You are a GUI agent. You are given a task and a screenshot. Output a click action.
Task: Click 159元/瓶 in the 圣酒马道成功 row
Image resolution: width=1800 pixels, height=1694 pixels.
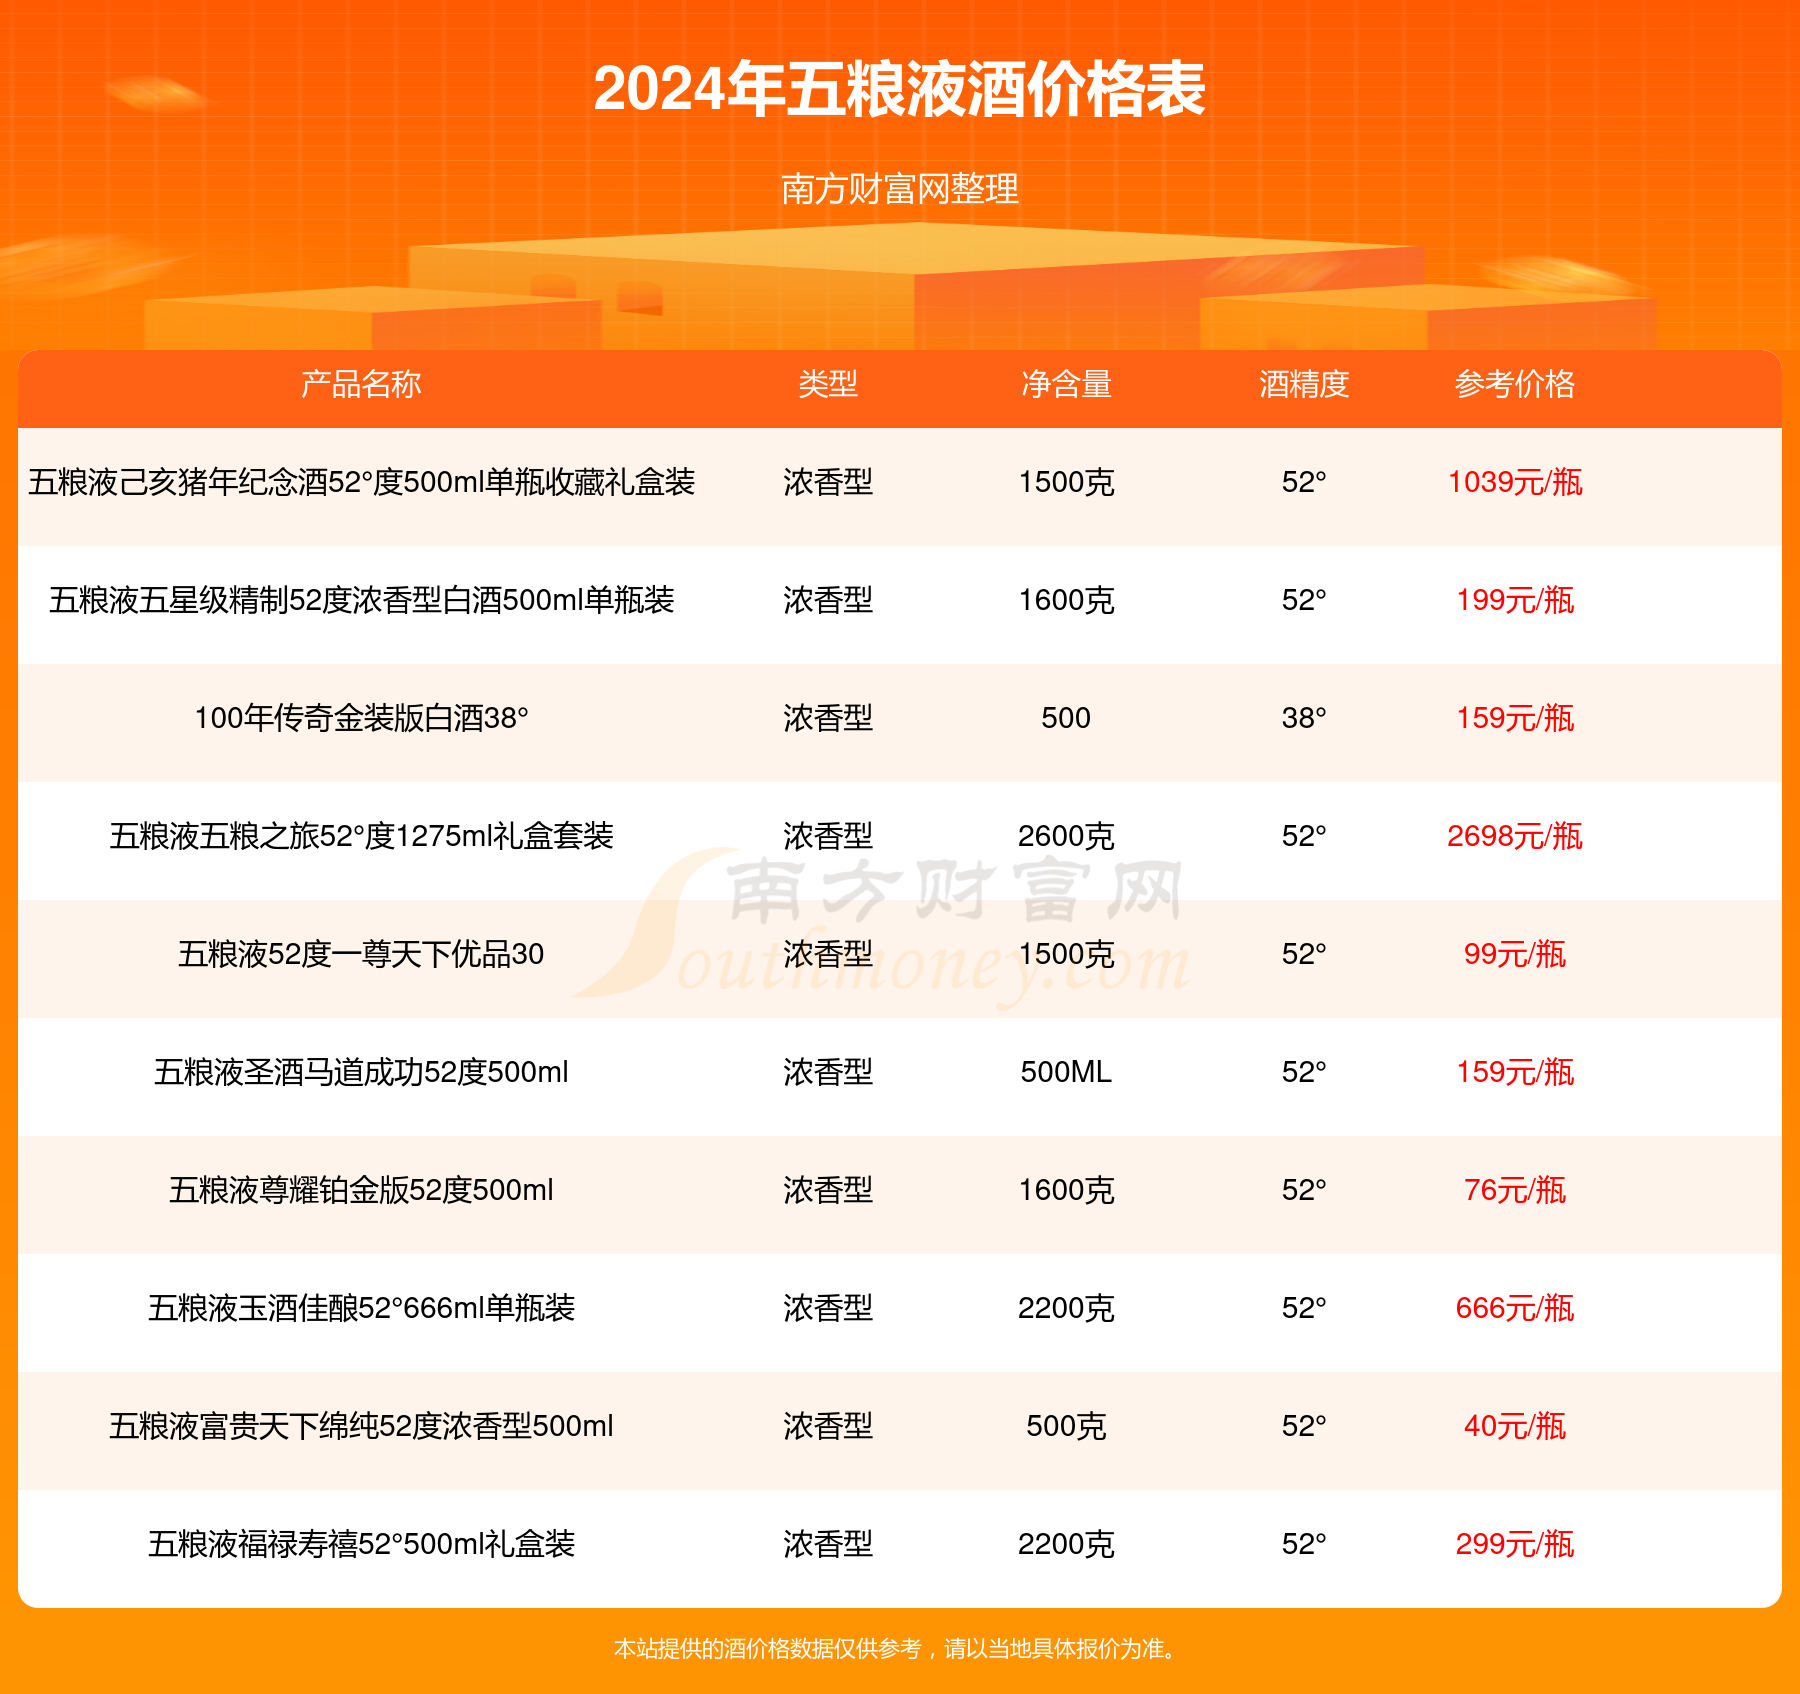pyautogui.click(x=1515, y=1072)
